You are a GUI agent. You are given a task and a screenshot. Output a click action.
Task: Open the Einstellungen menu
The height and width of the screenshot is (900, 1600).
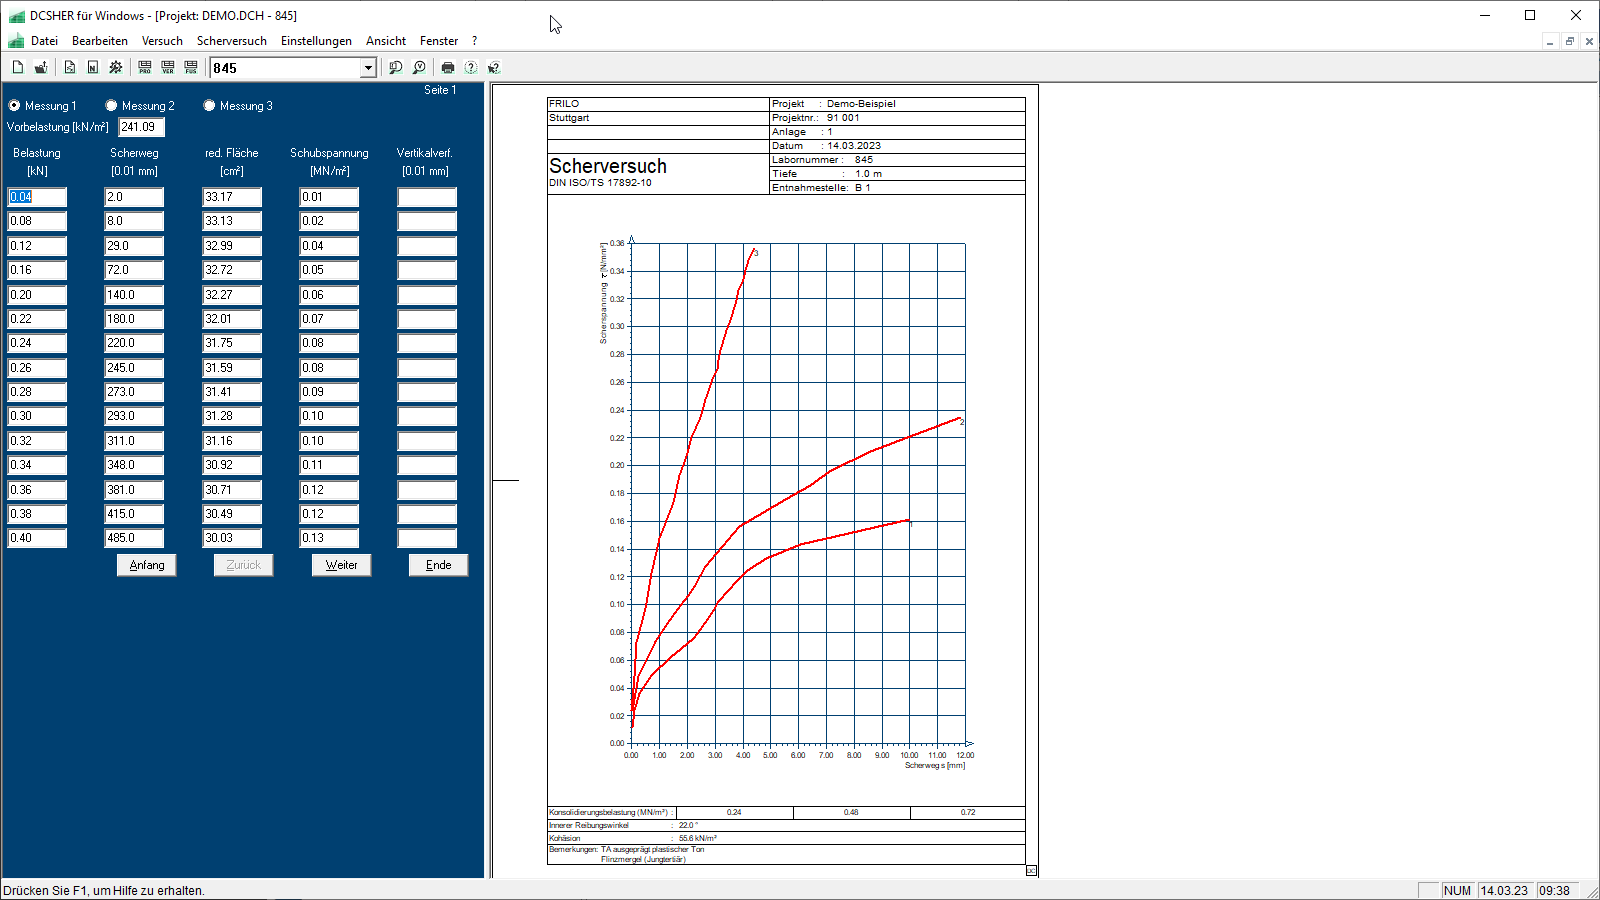click(x=316, y=41)
